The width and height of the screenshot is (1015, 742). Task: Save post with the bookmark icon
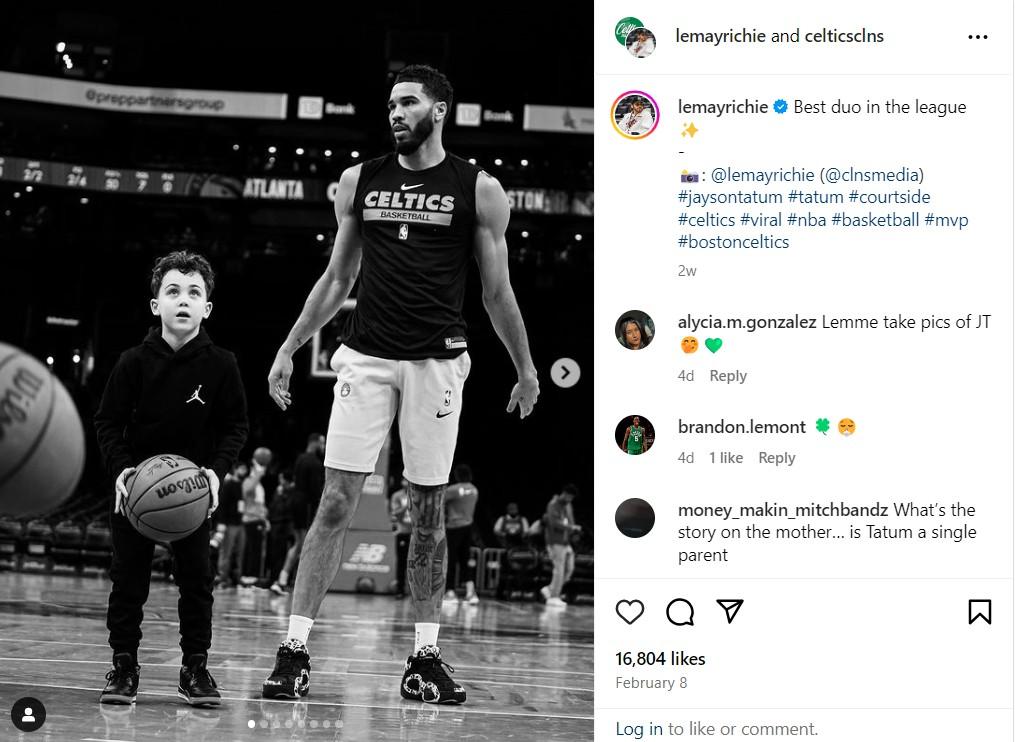click(x=979, y=611)
